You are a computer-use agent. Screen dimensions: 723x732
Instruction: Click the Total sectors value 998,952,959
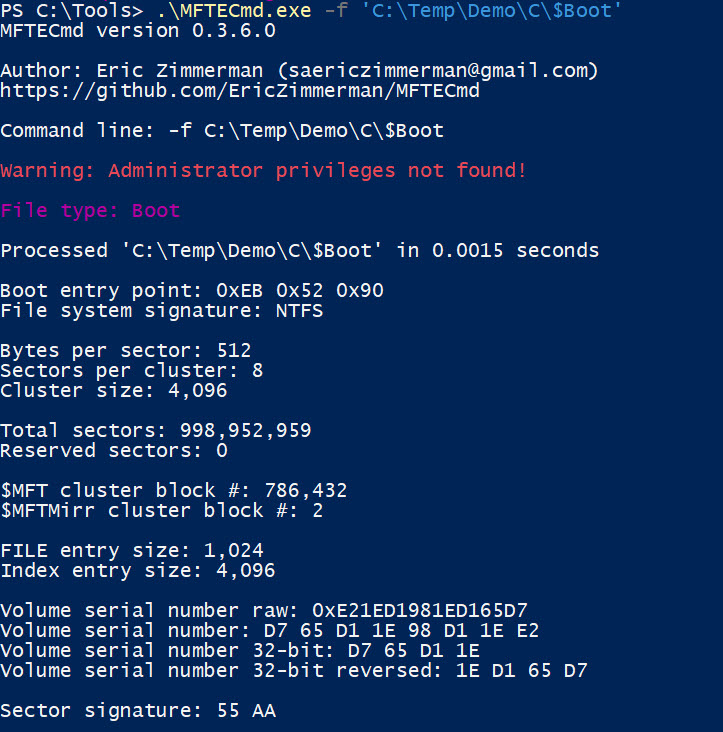[x=245, y=431]
